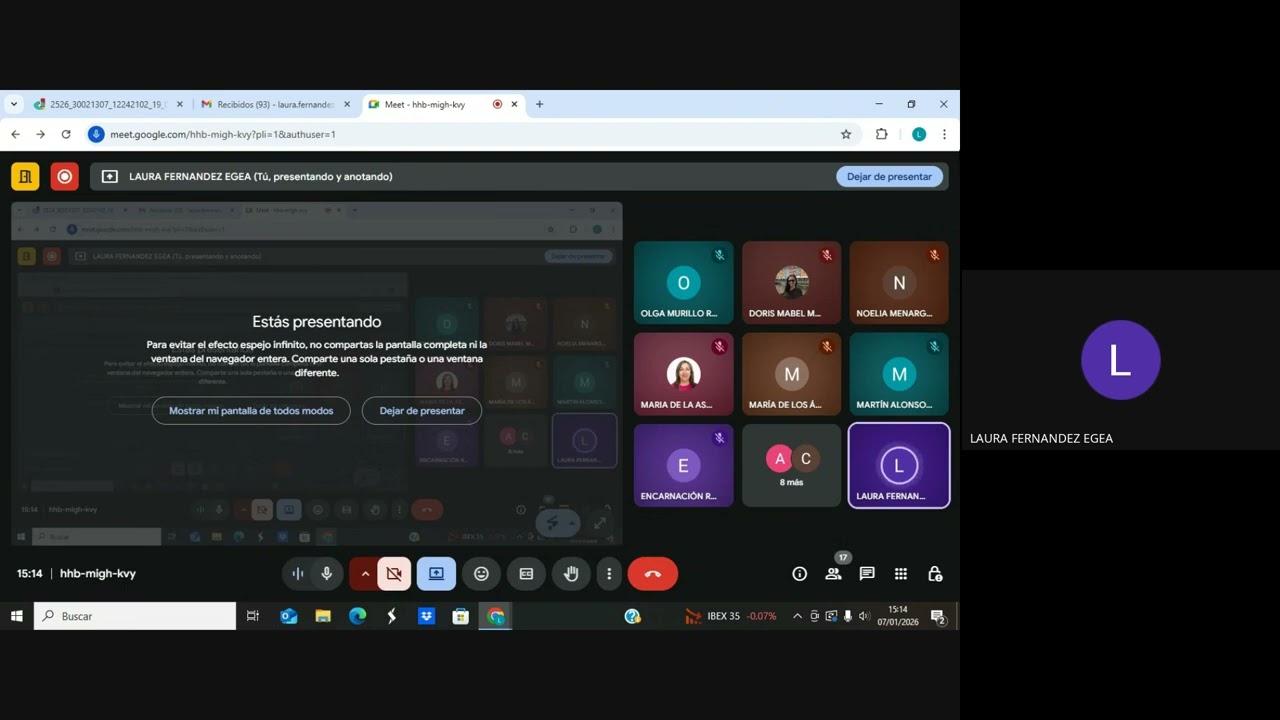This screenshot has width=1280, height=720.
Task: Click Dejar de presentar in the top banner
Action: (889, 176)
